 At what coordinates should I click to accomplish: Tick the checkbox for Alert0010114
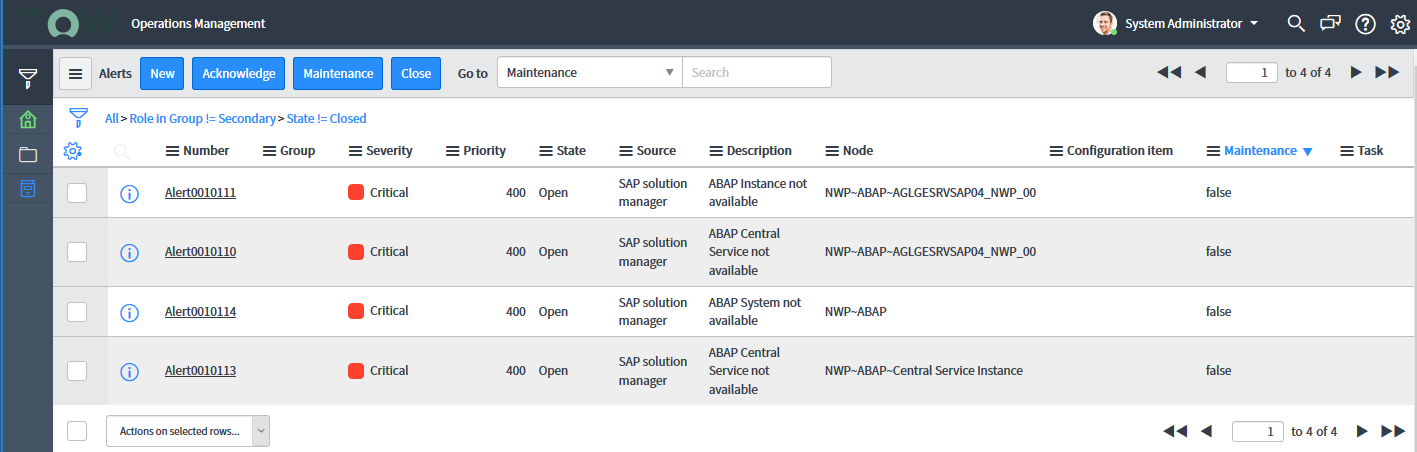(x=77, y=312)
